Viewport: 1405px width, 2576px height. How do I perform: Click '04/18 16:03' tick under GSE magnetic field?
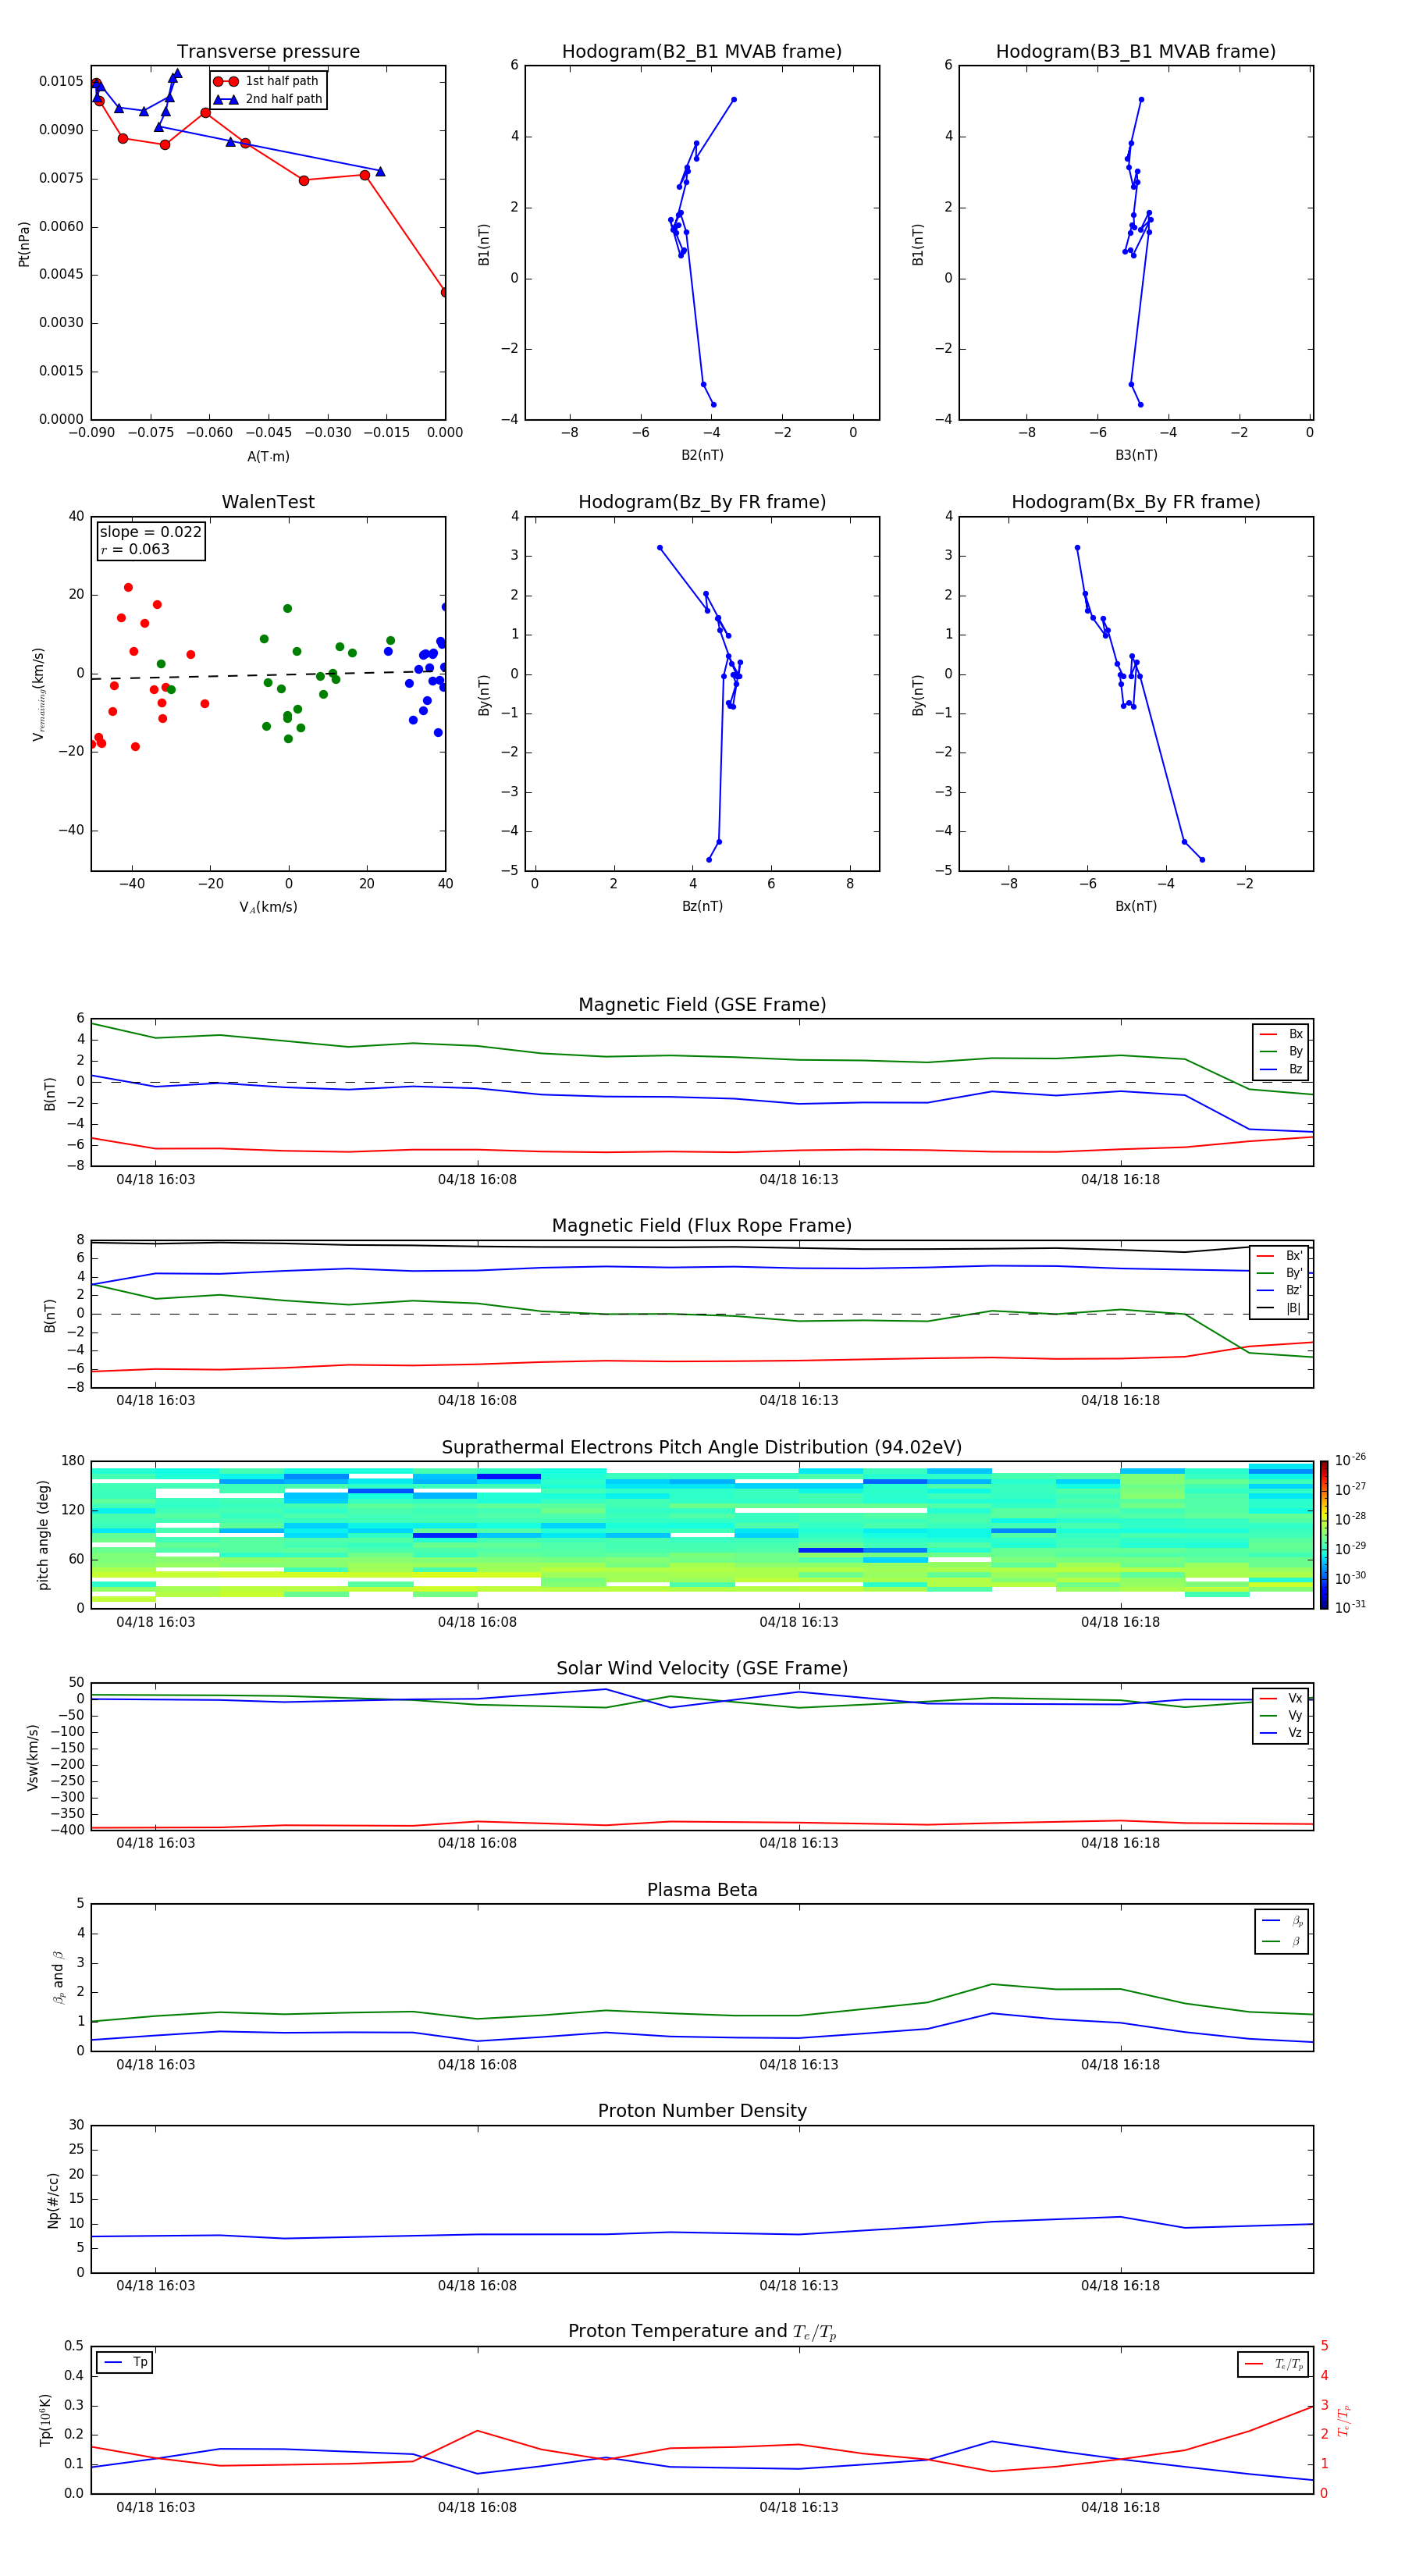point(156,1180)
